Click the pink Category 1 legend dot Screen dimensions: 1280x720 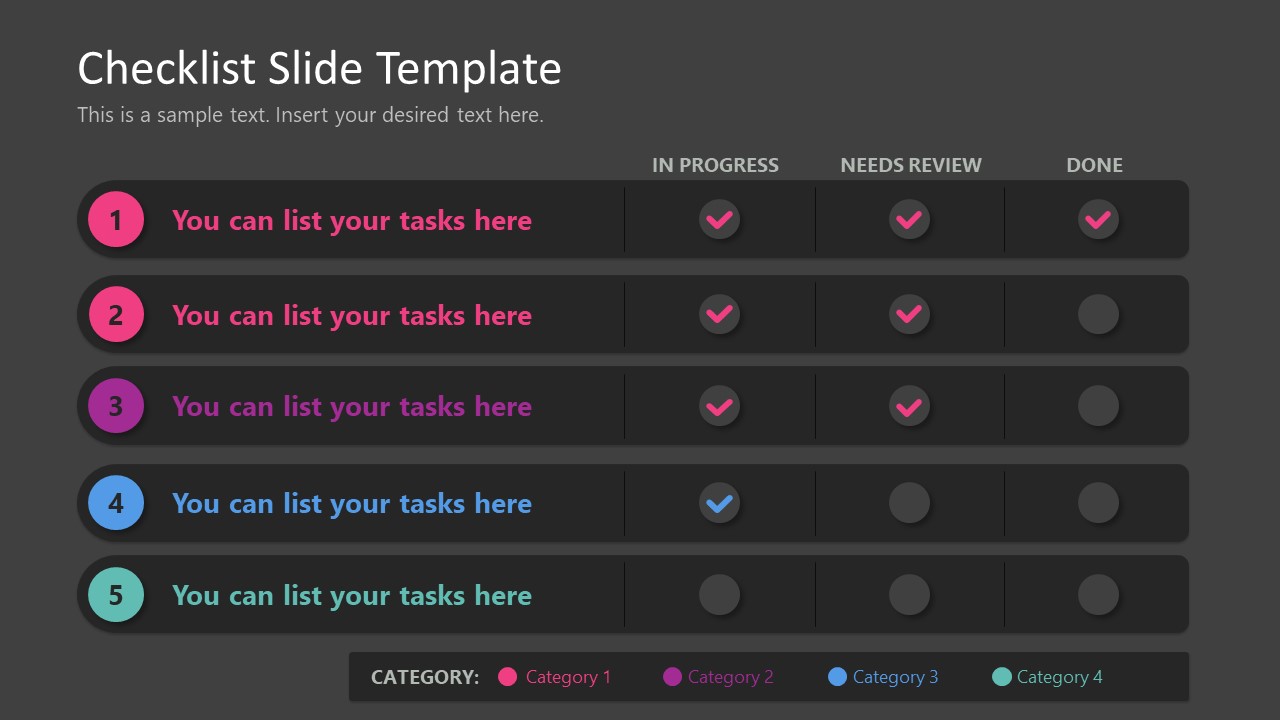[x=507, y=677]
